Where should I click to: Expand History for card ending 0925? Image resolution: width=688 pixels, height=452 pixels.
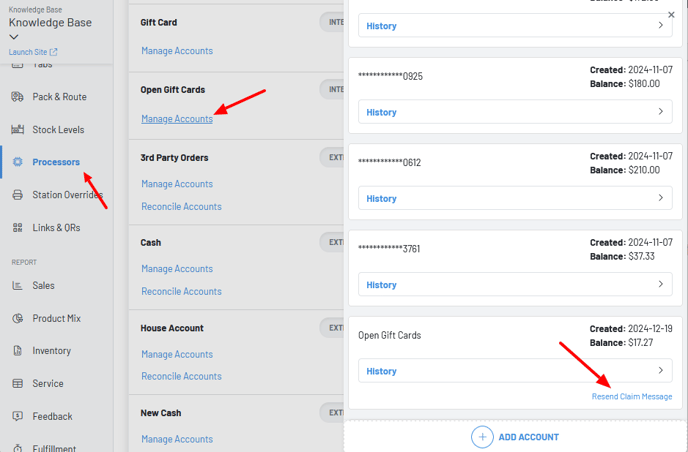click(515, 112)
